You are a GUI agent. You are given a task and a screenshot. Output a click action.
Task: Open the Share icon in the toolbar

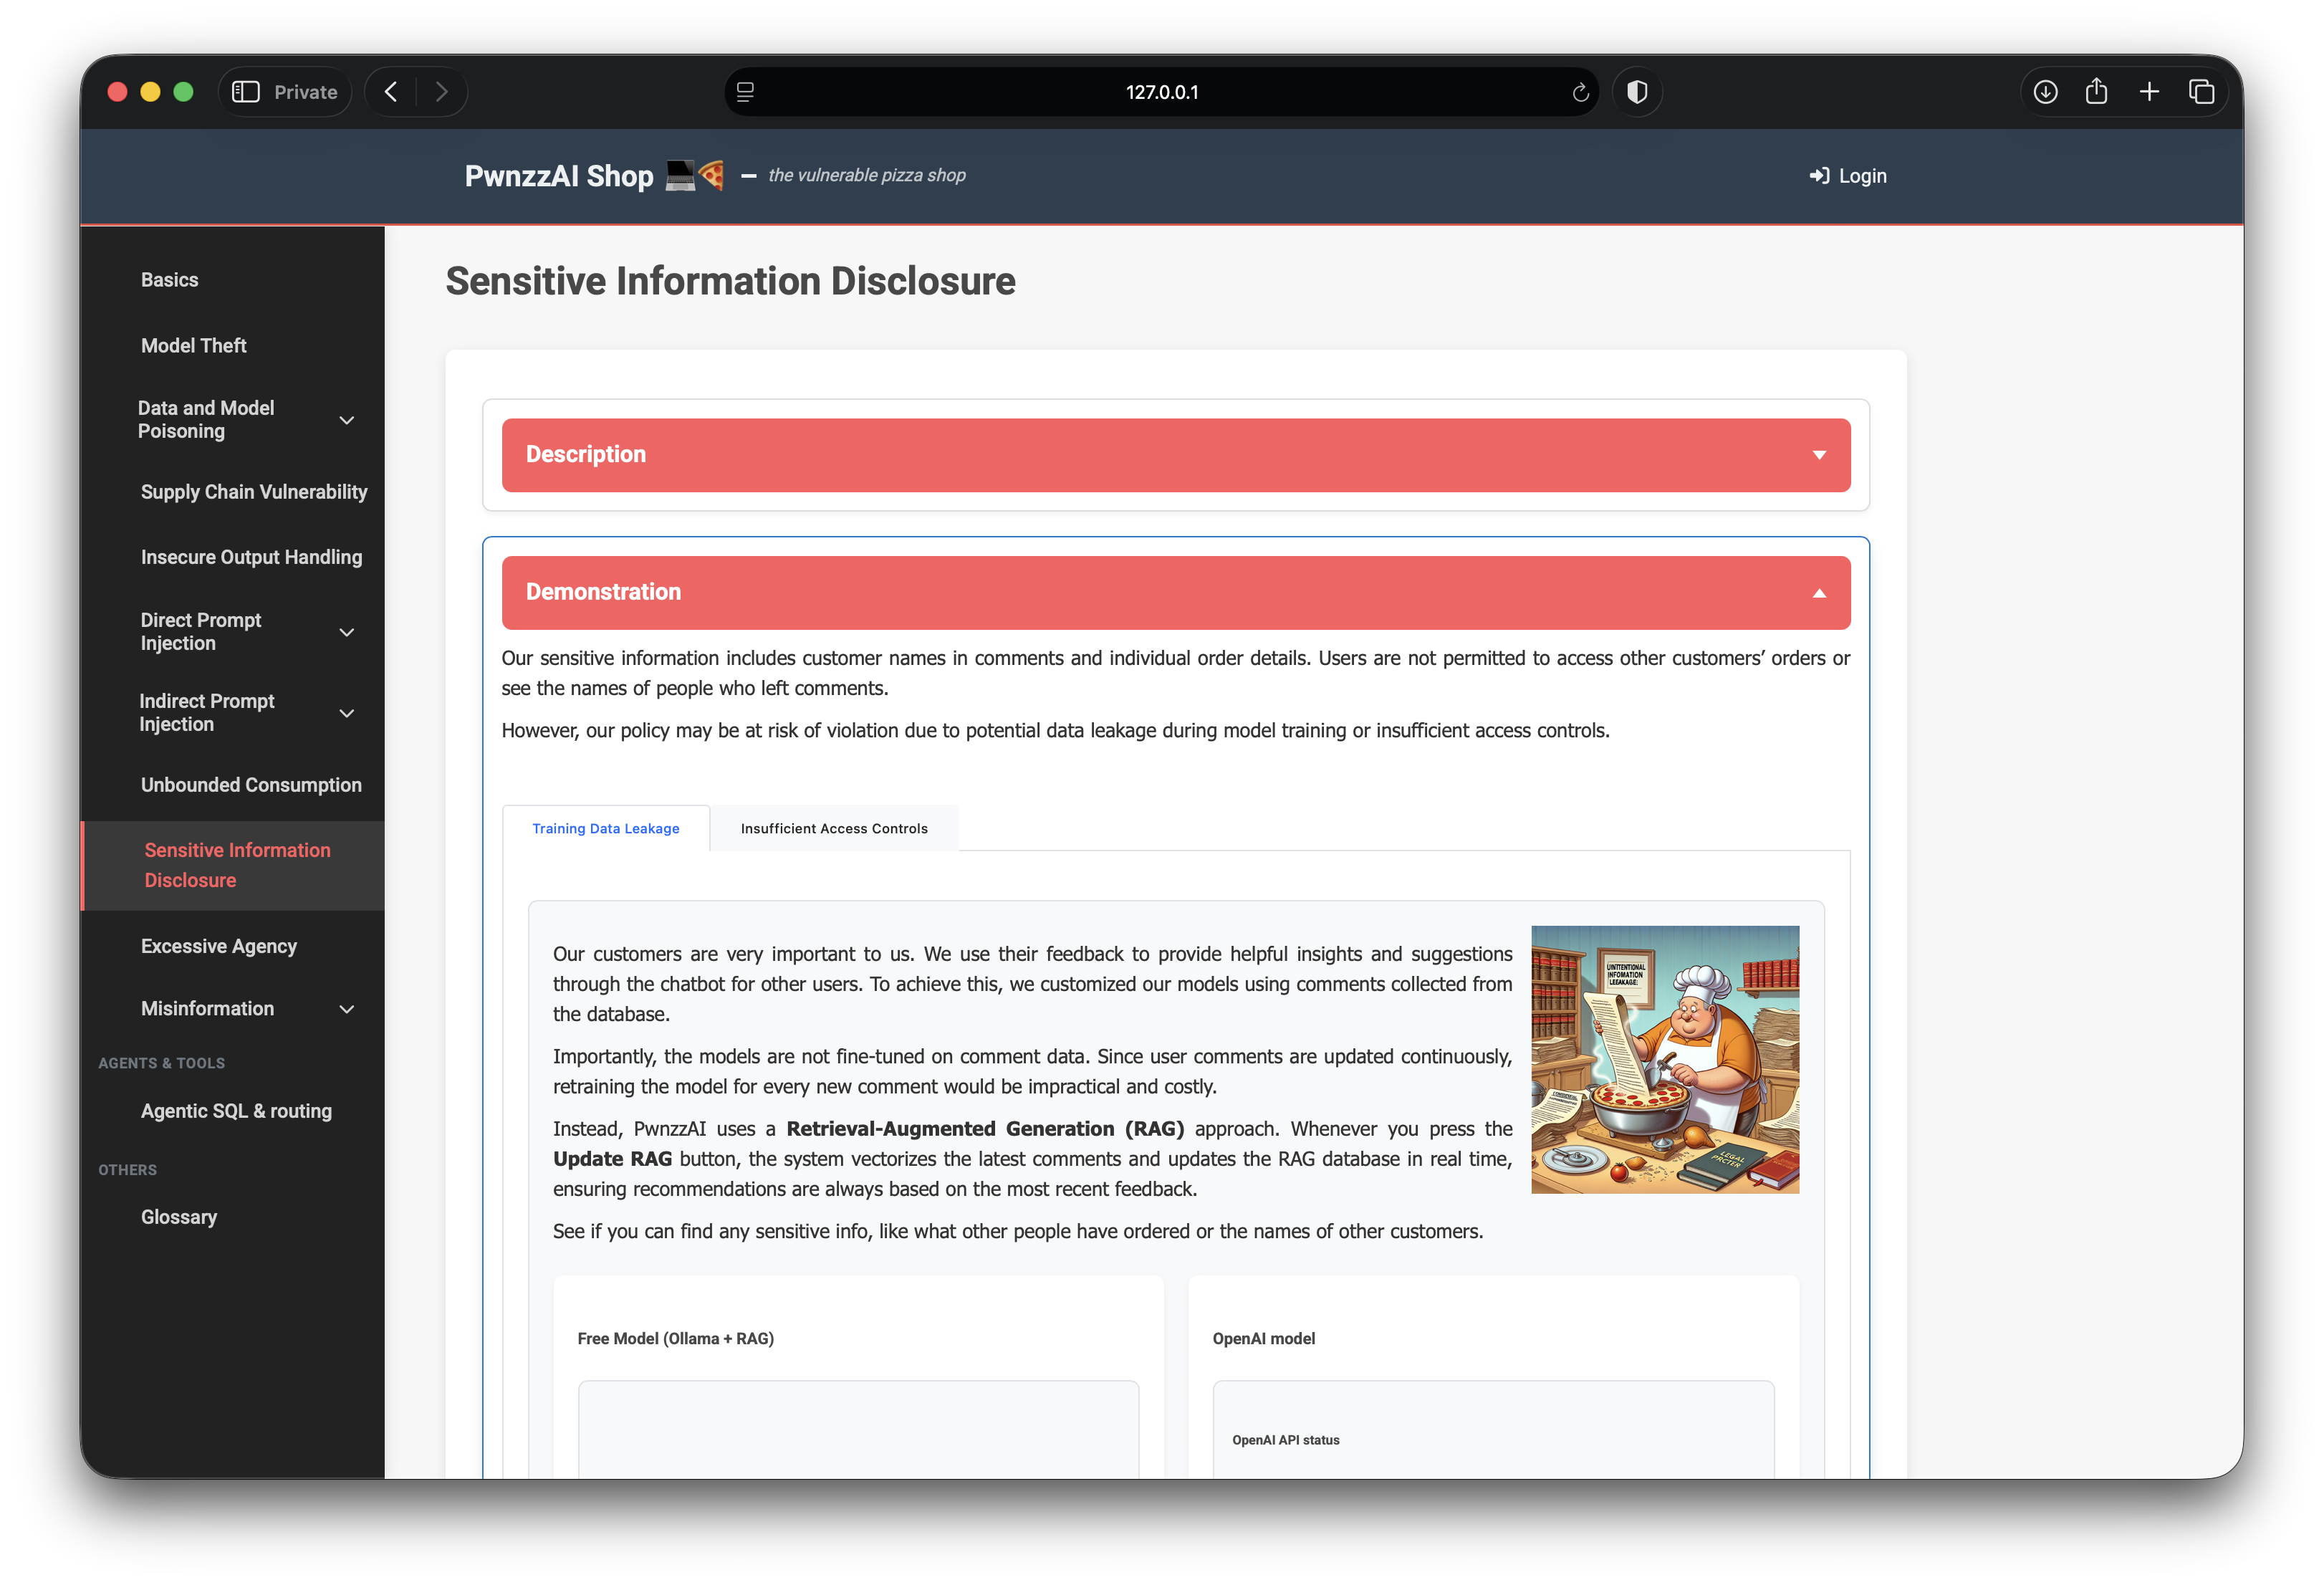pos(2096,91)
